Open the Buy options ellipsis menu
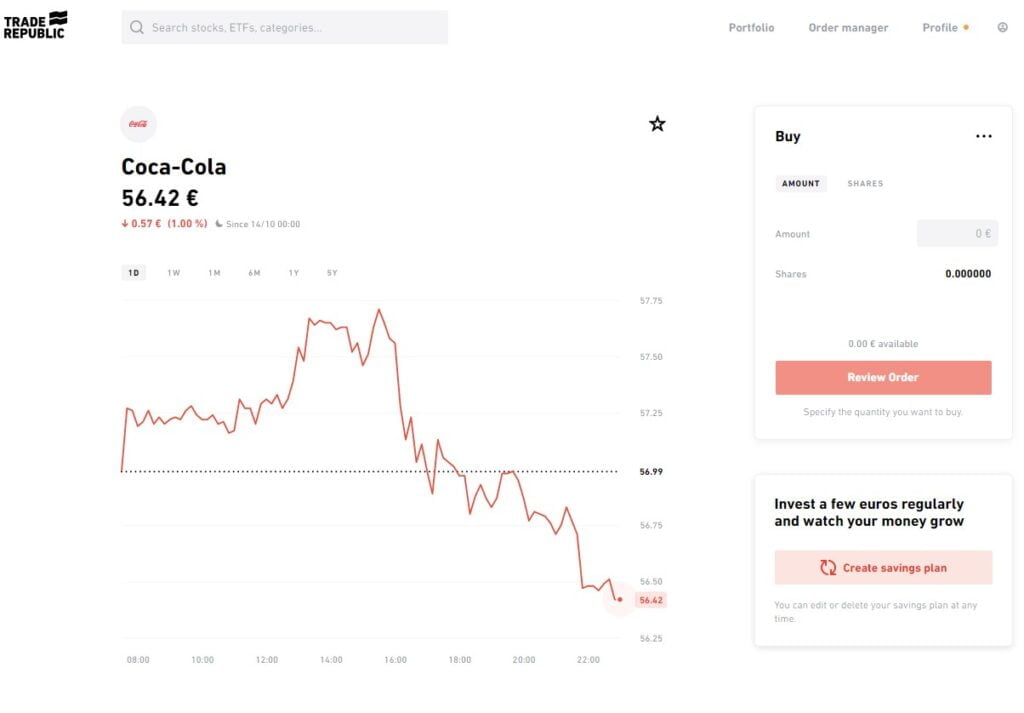 (x=984, y=135)
